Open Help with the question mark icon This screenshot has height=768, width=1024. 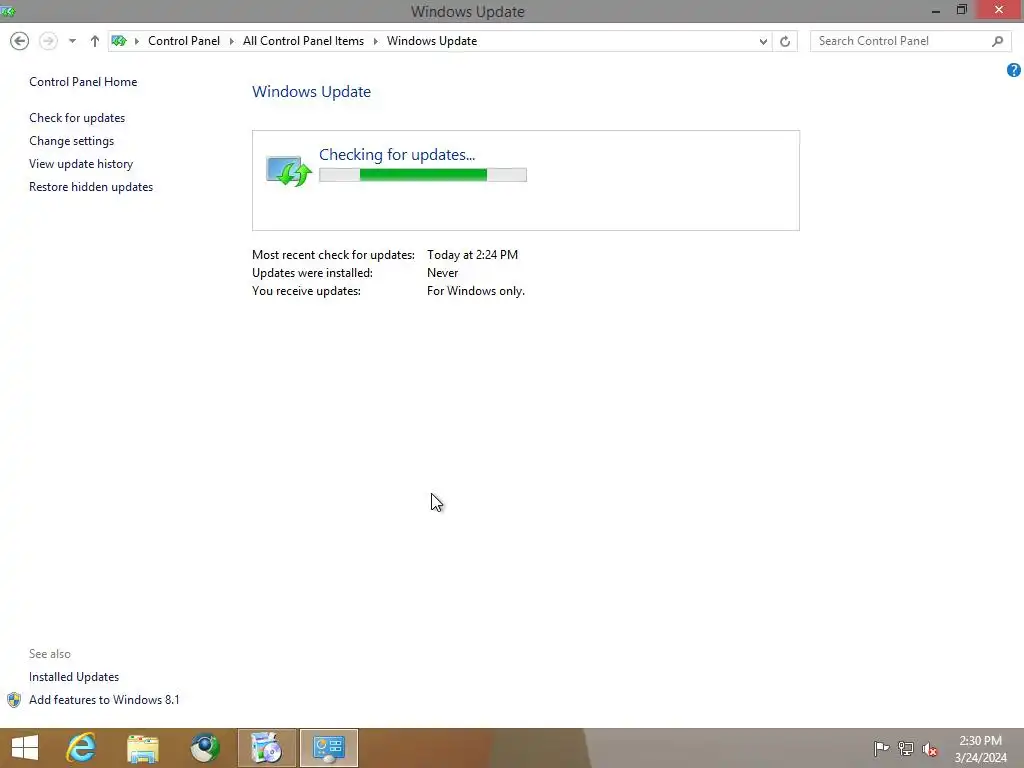tap(1014, 70)
